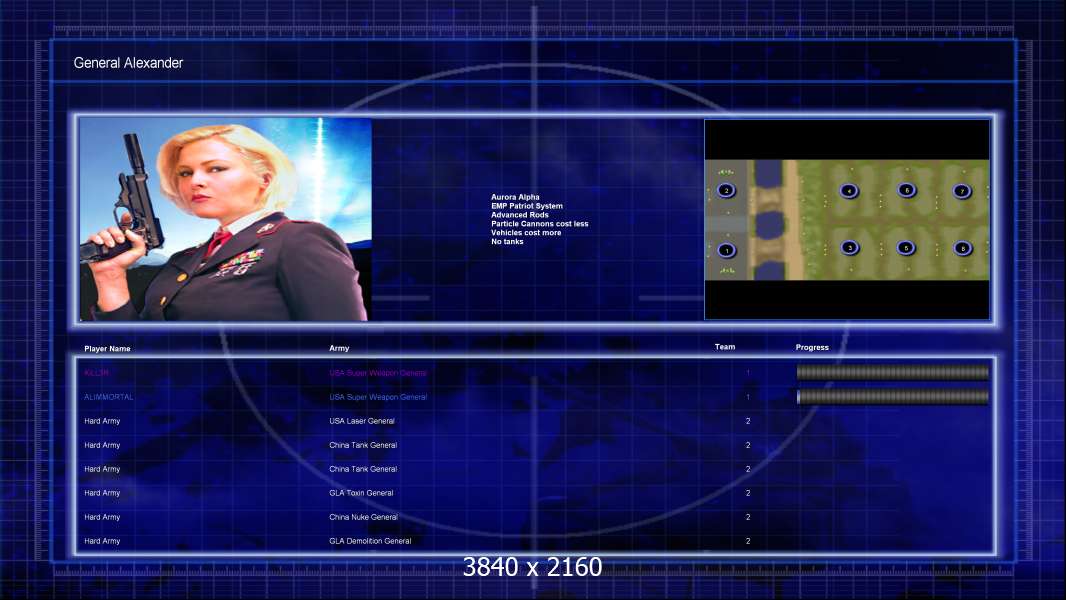Click the General Alexander title text
The image size is (1066, 600).
coord(128,63)
